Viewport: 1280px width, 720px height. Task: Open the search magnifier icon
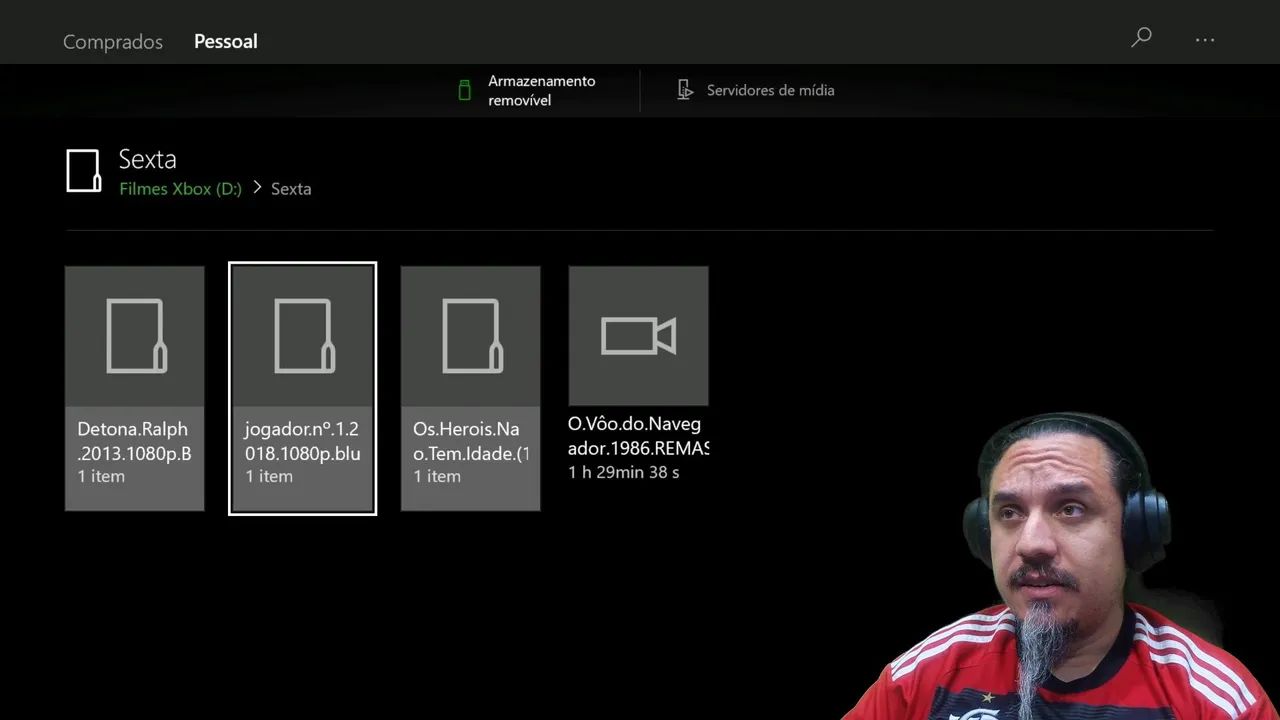(x=1141, y=38)
